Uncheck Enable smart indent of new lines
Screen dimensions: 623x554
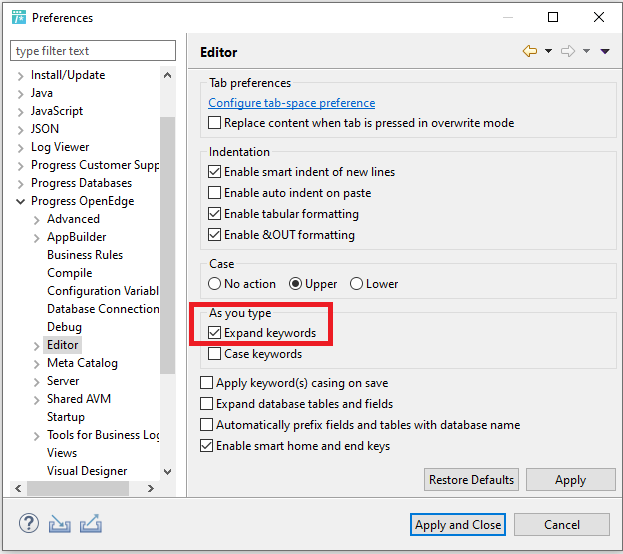tap(215, 171)
